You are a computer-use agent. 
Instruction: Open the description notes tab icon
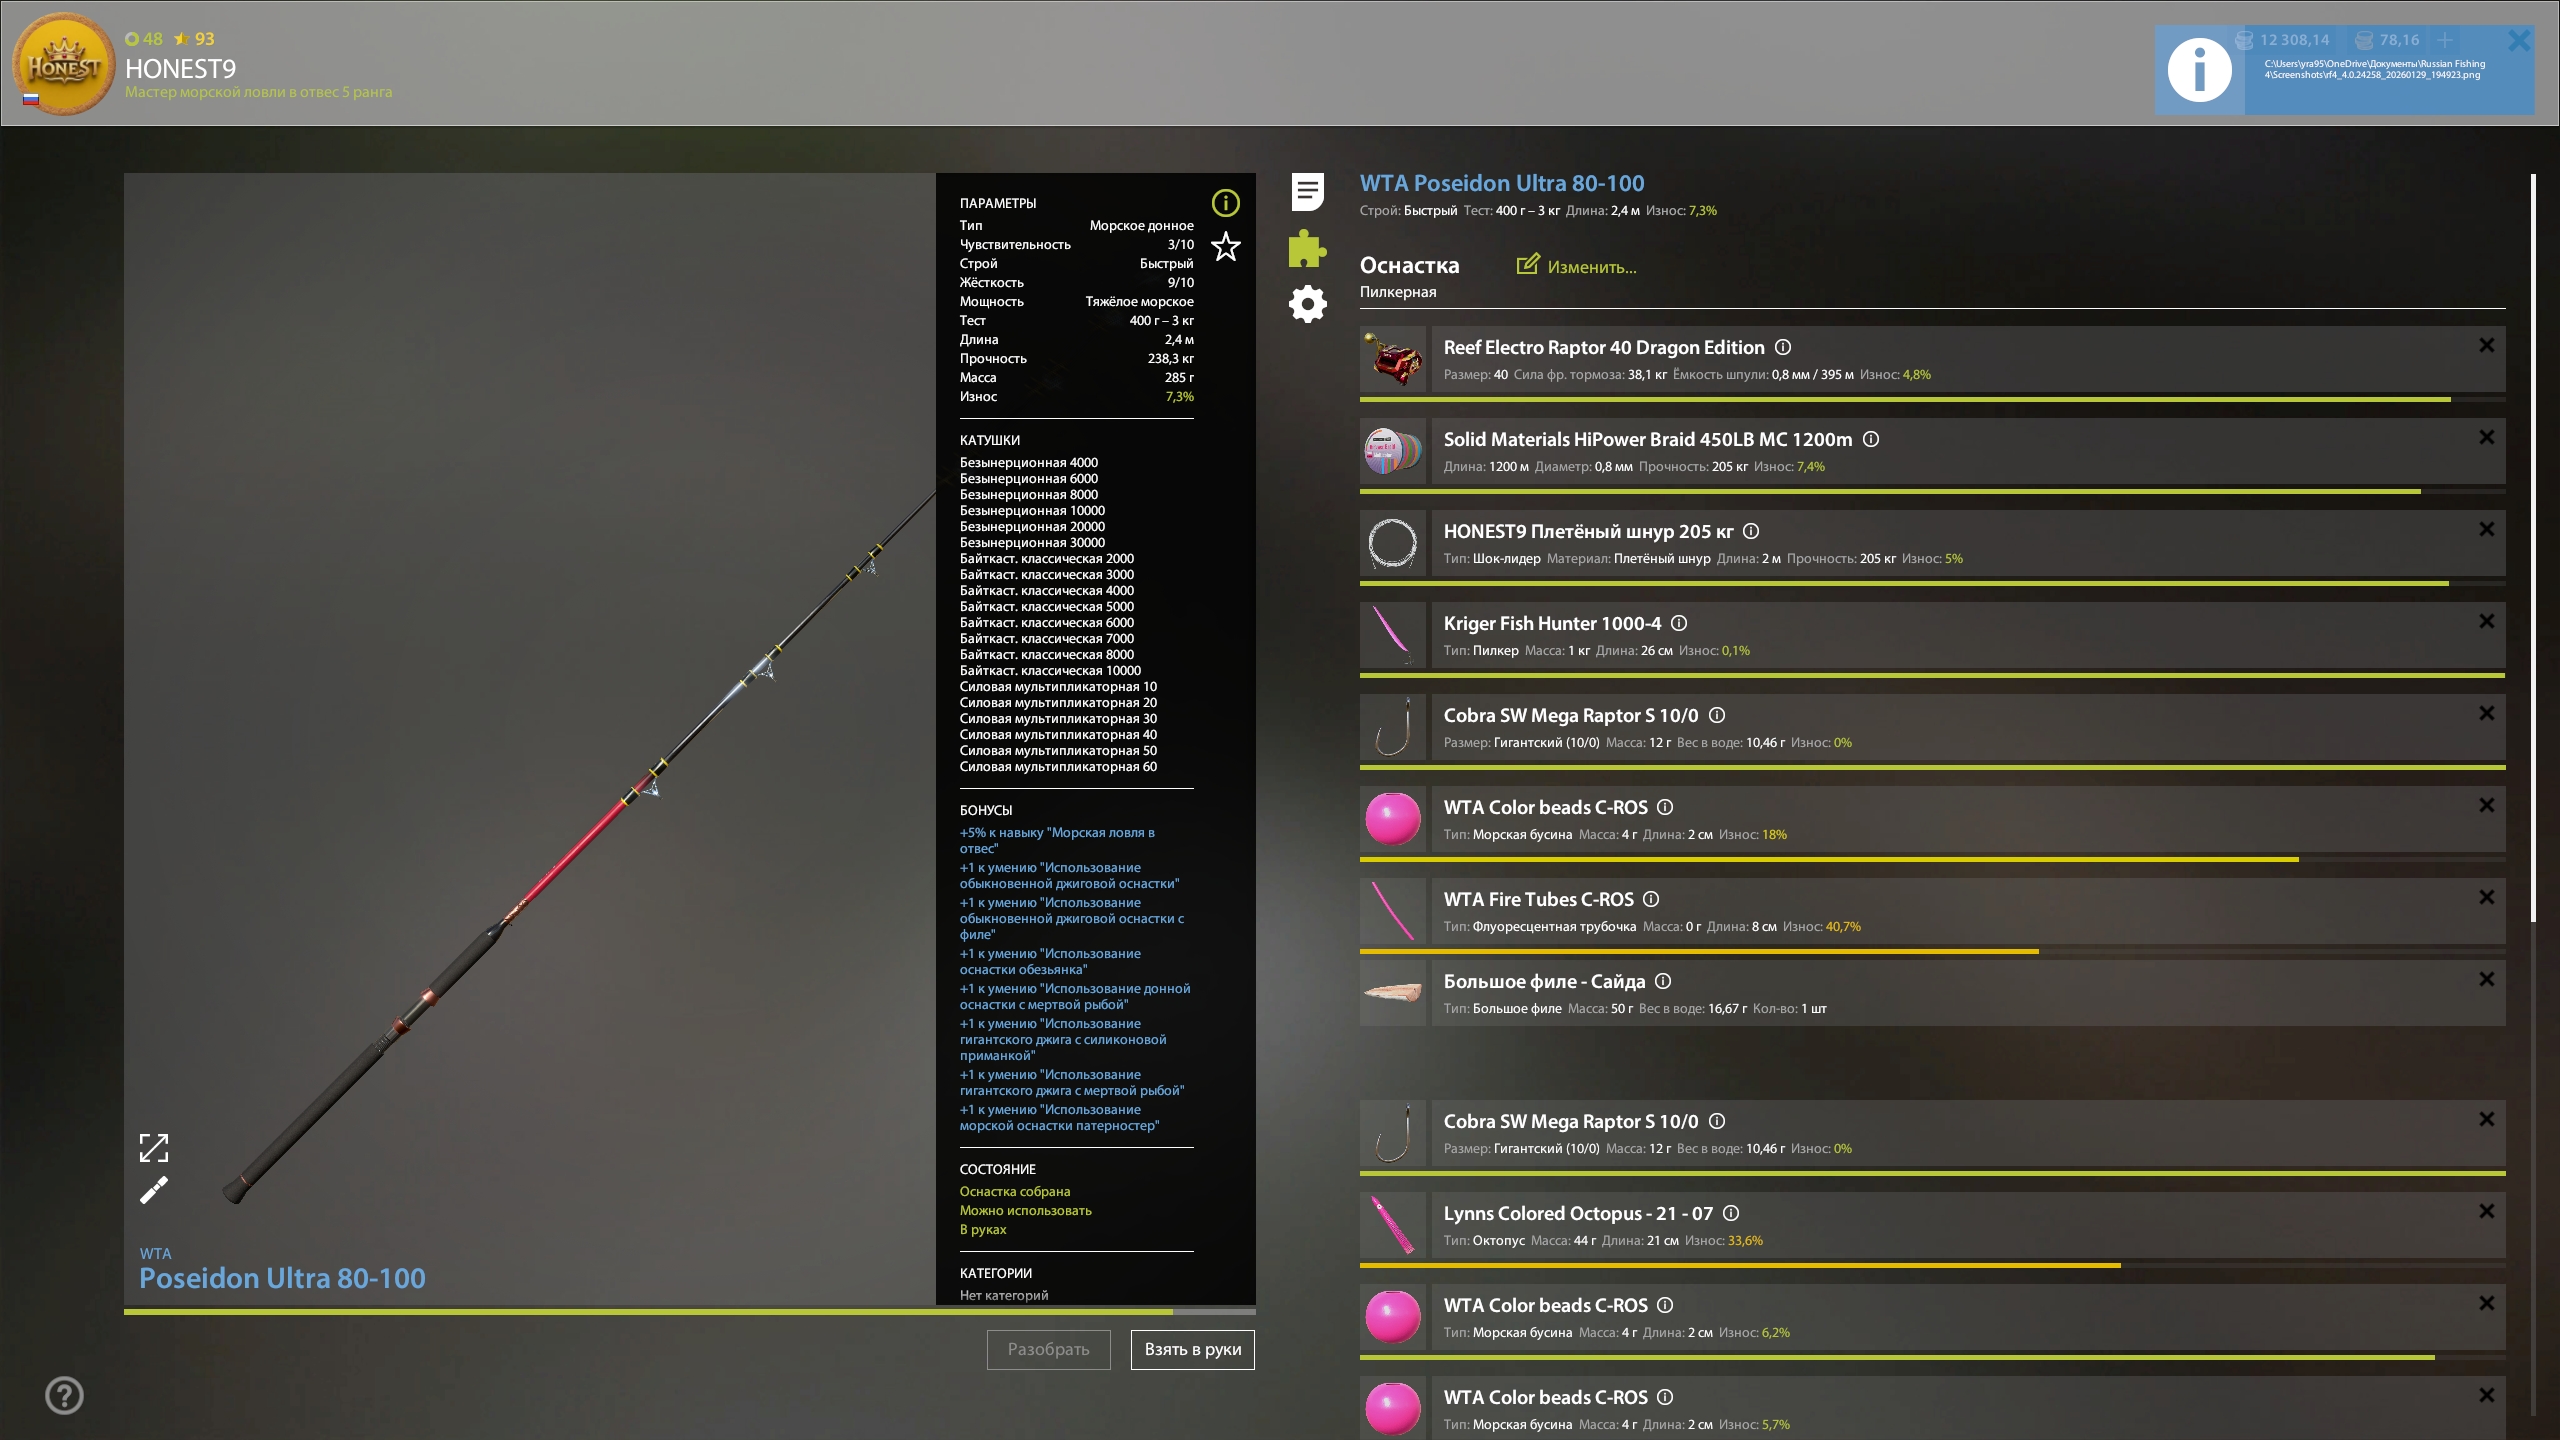1307,191
